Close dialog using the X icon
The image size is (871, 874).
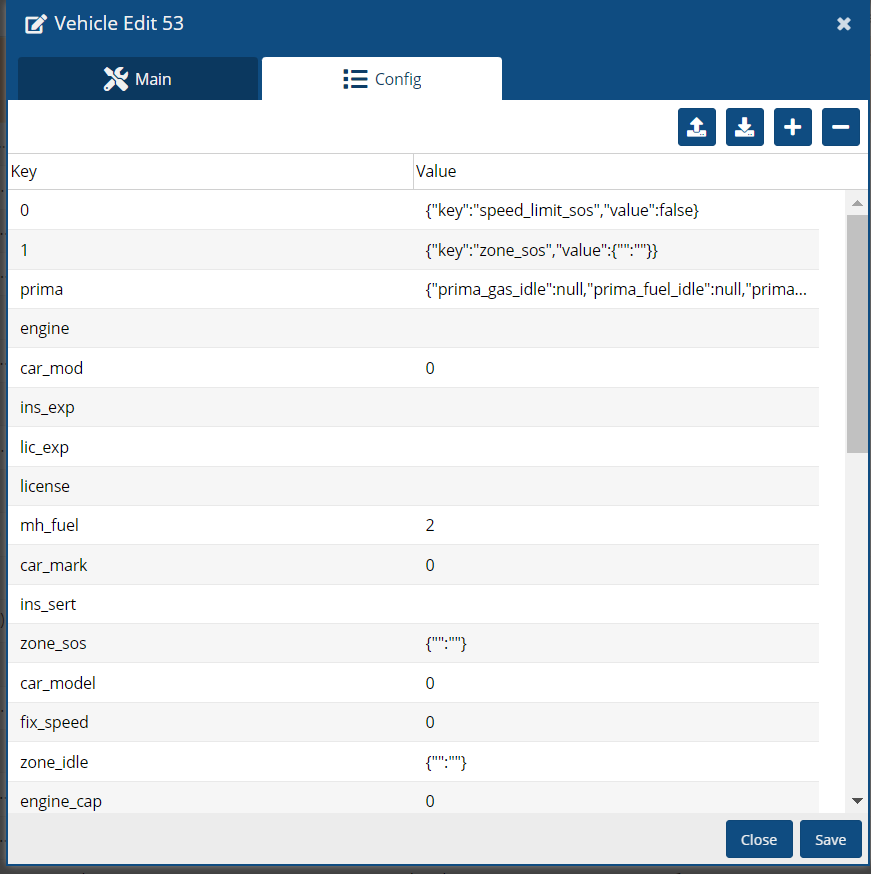(x=843, y=24)
